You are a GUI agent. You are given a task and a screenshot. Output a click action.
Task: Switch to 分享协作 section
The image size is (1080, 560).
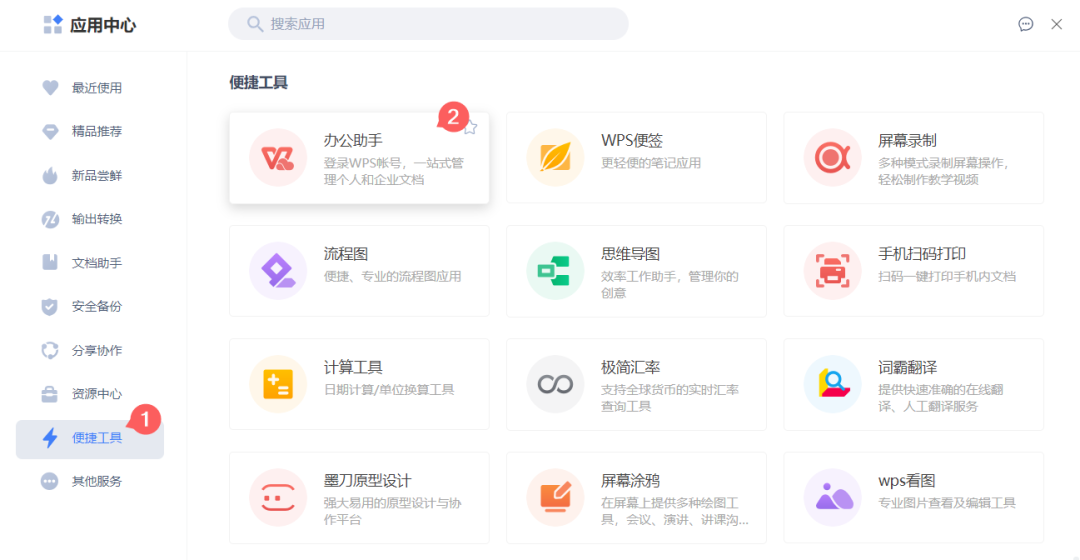[90, 350]
